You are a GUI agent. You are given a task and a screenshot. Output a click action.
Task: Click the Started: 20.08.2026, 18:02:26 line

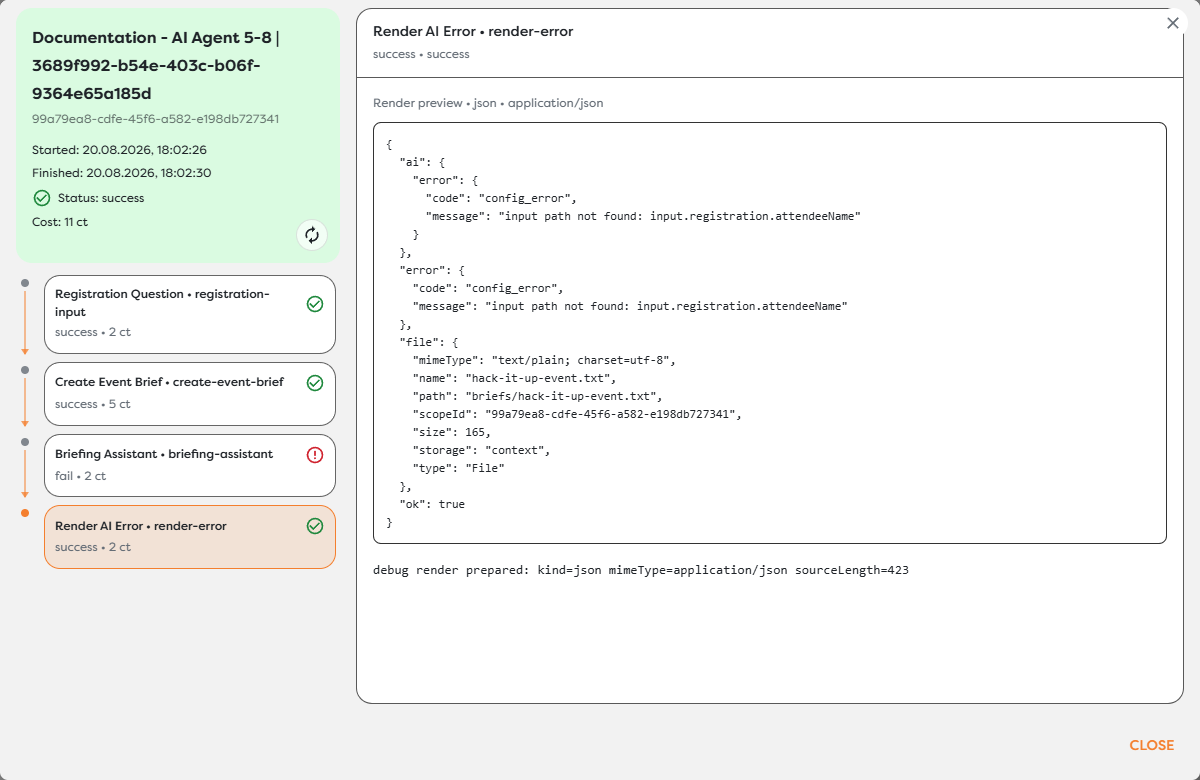click(120, 150)
